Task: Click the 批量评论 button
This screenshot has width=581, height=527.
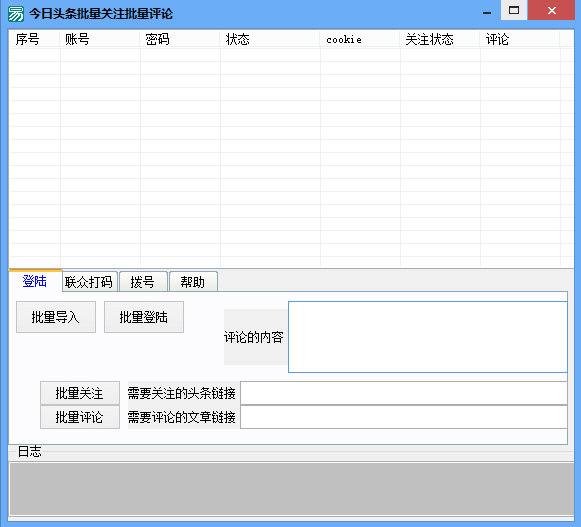Action: pyautogui.click(x=80, y=417)
